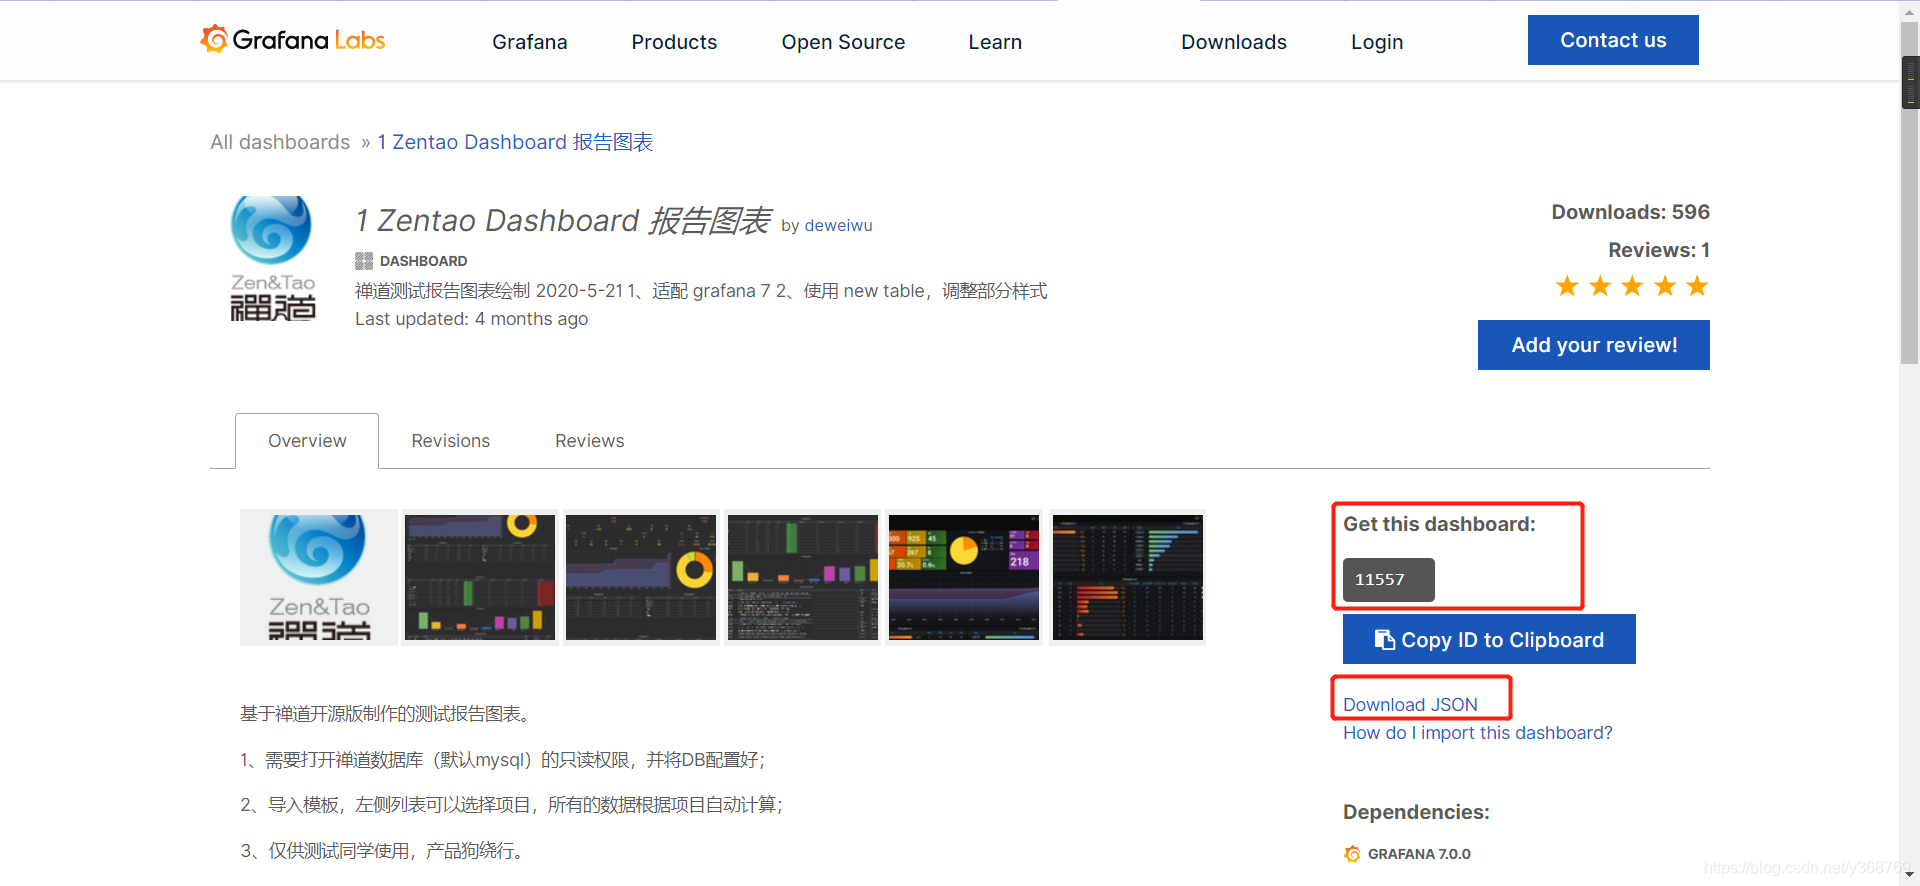Click the Zentao dashboard logo image
The image size is (1920, 886).
pyautogui.click(x=272, y=258)
